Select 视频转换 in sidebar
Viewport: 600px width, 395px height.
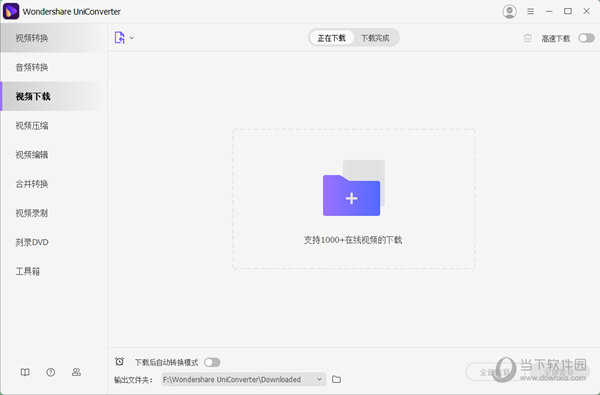54,38
